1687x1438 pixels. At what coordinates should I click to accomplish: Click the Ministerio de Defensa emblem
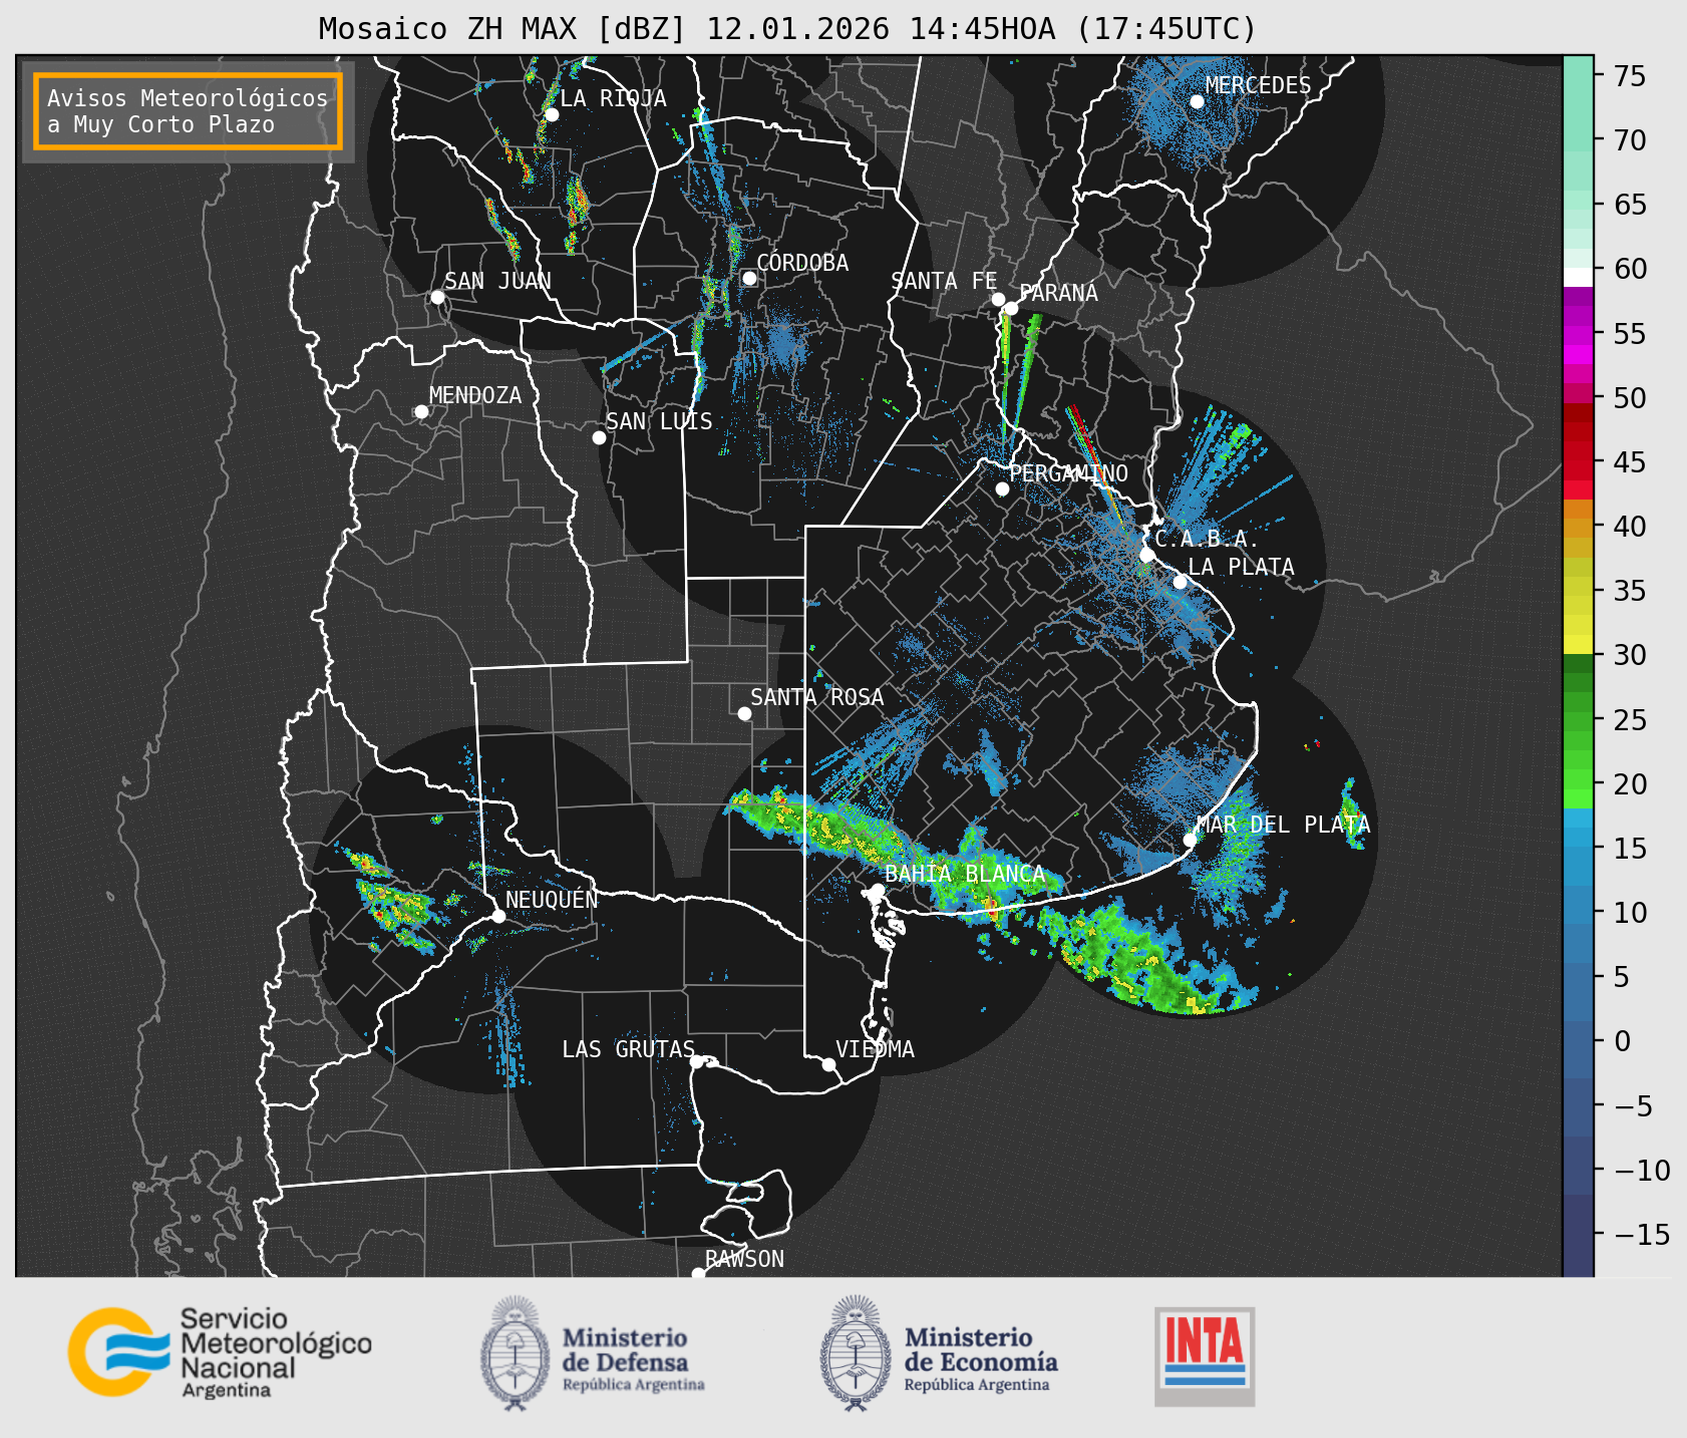(x=514, y=1353)
